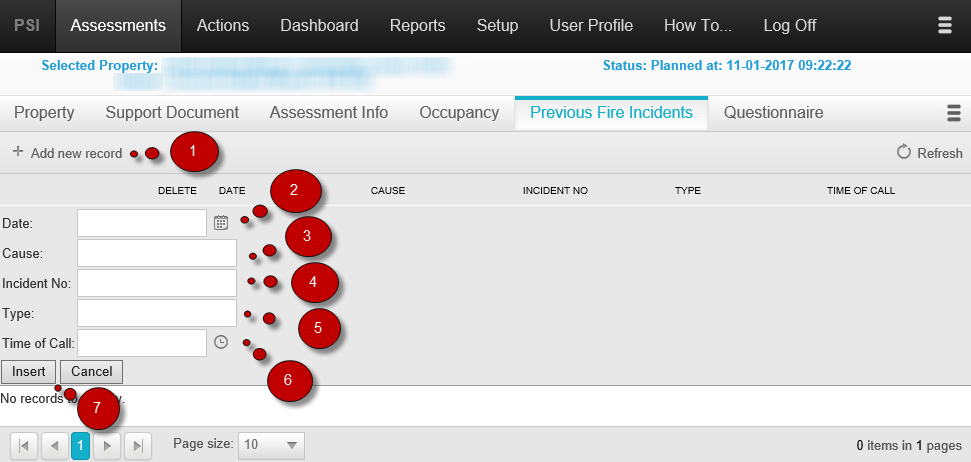Open the How To... menu

[698, 25]
